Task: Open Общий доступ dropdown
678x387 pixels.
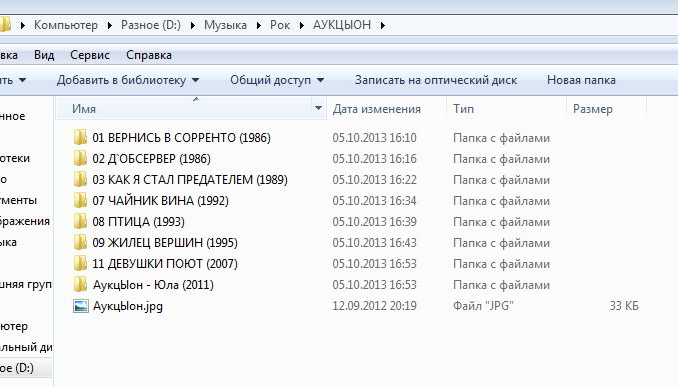Action: (x=320, y=80)
